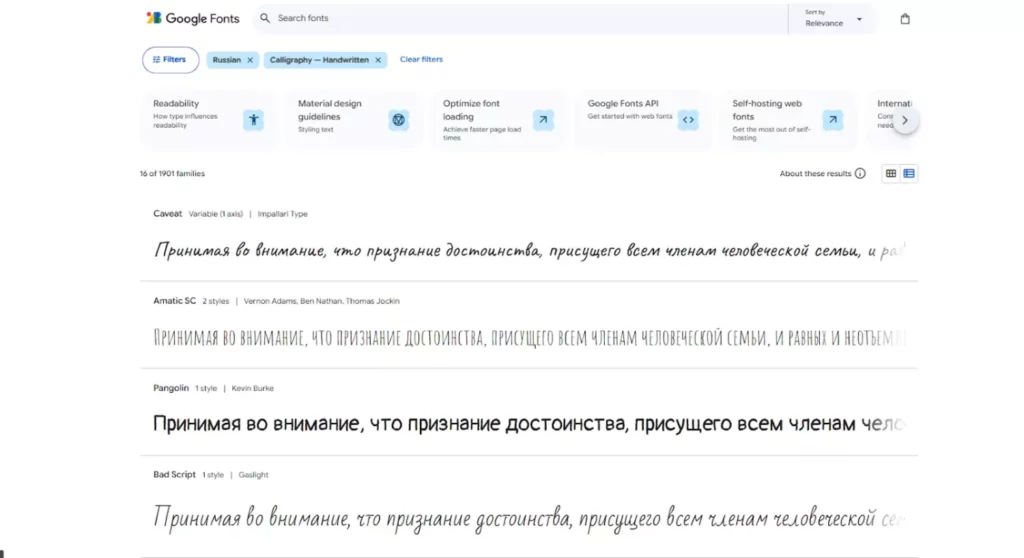Open the Filters panel
The width and height of the screenshot is (1024, 558).
tap(170, 60)
